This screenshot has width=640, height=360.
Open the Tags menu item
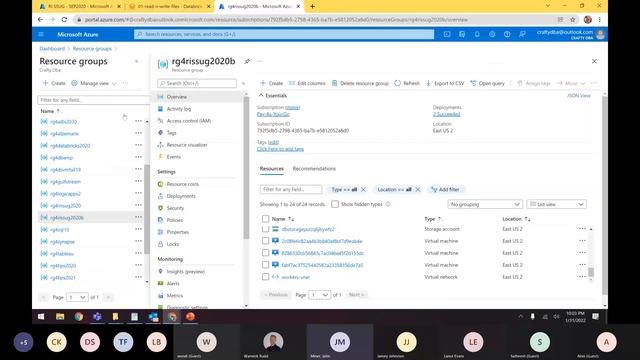pos(171,133)
